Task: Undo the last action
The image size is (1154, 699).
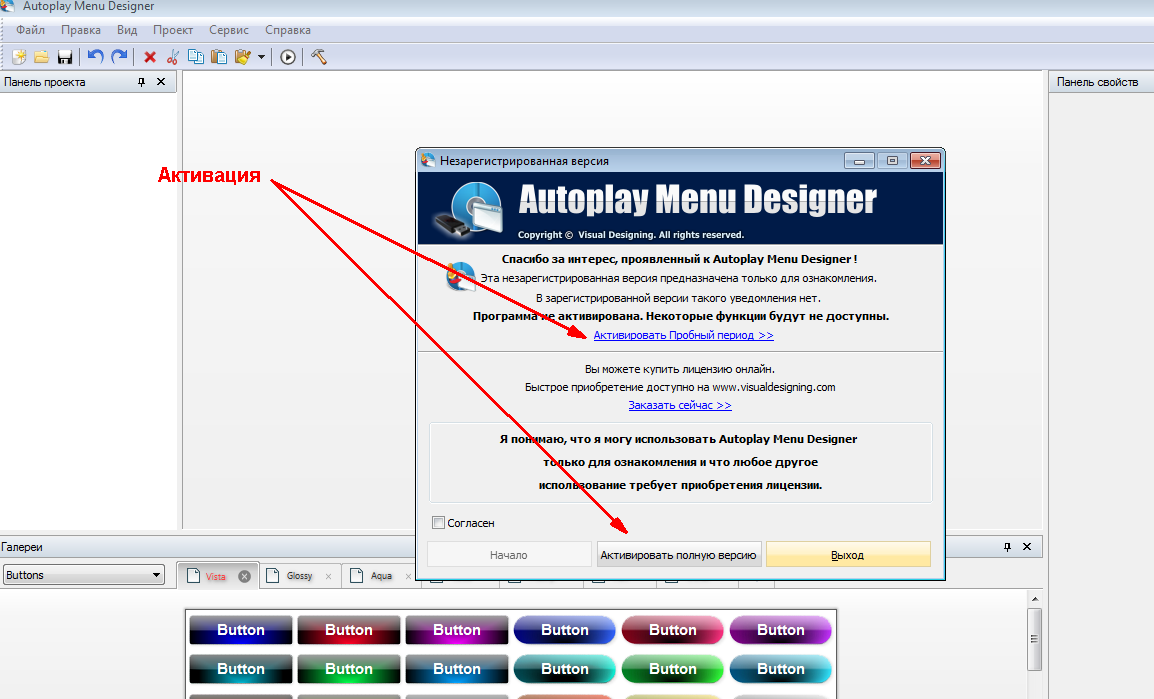Action: (94, 57)
